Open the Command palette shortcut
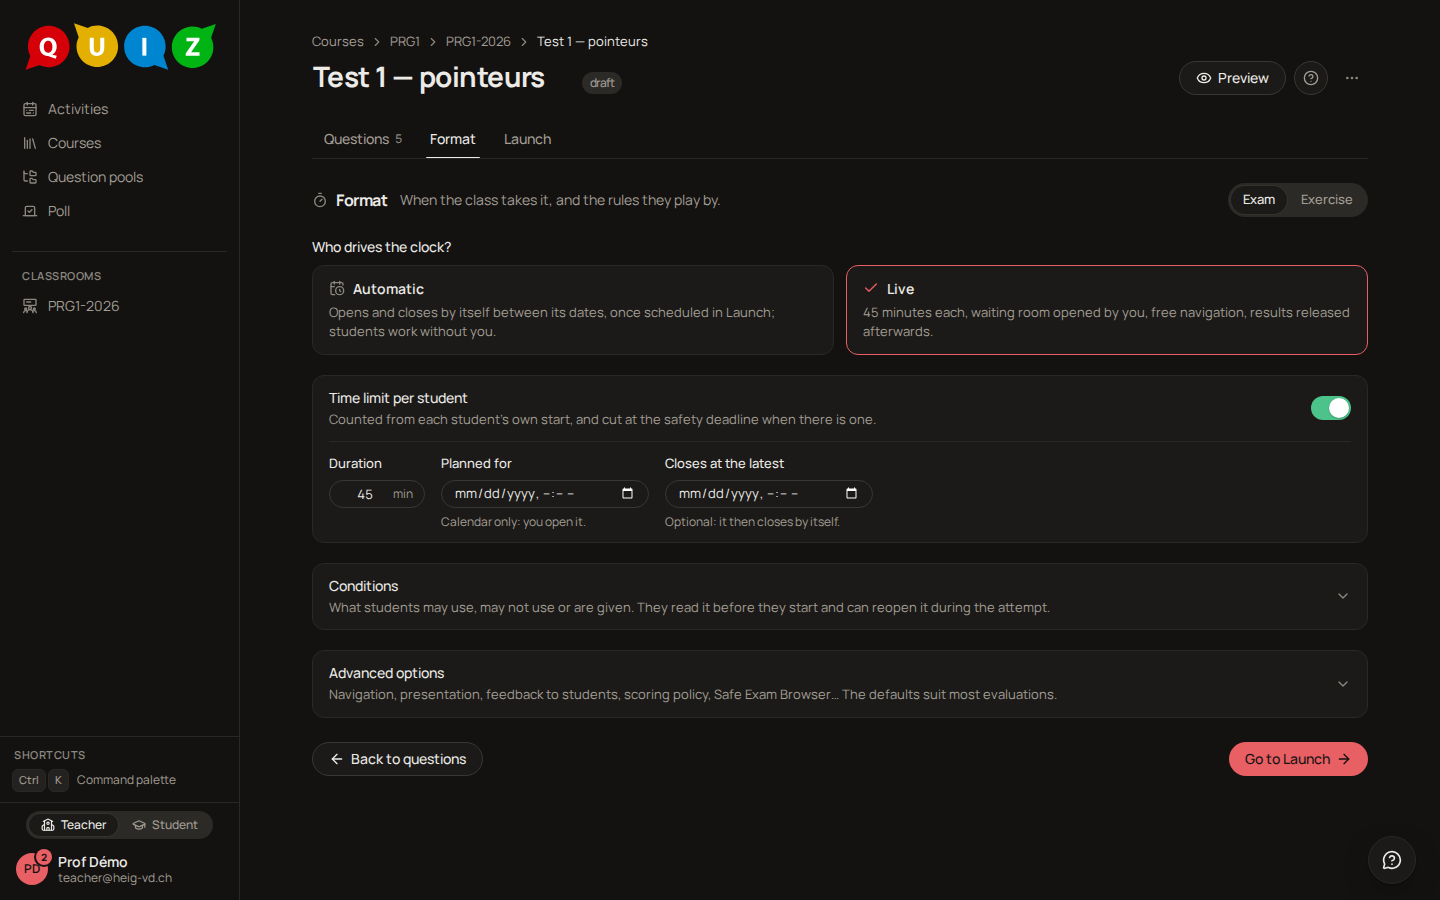 pyautogui.click(x=95, y=780)
